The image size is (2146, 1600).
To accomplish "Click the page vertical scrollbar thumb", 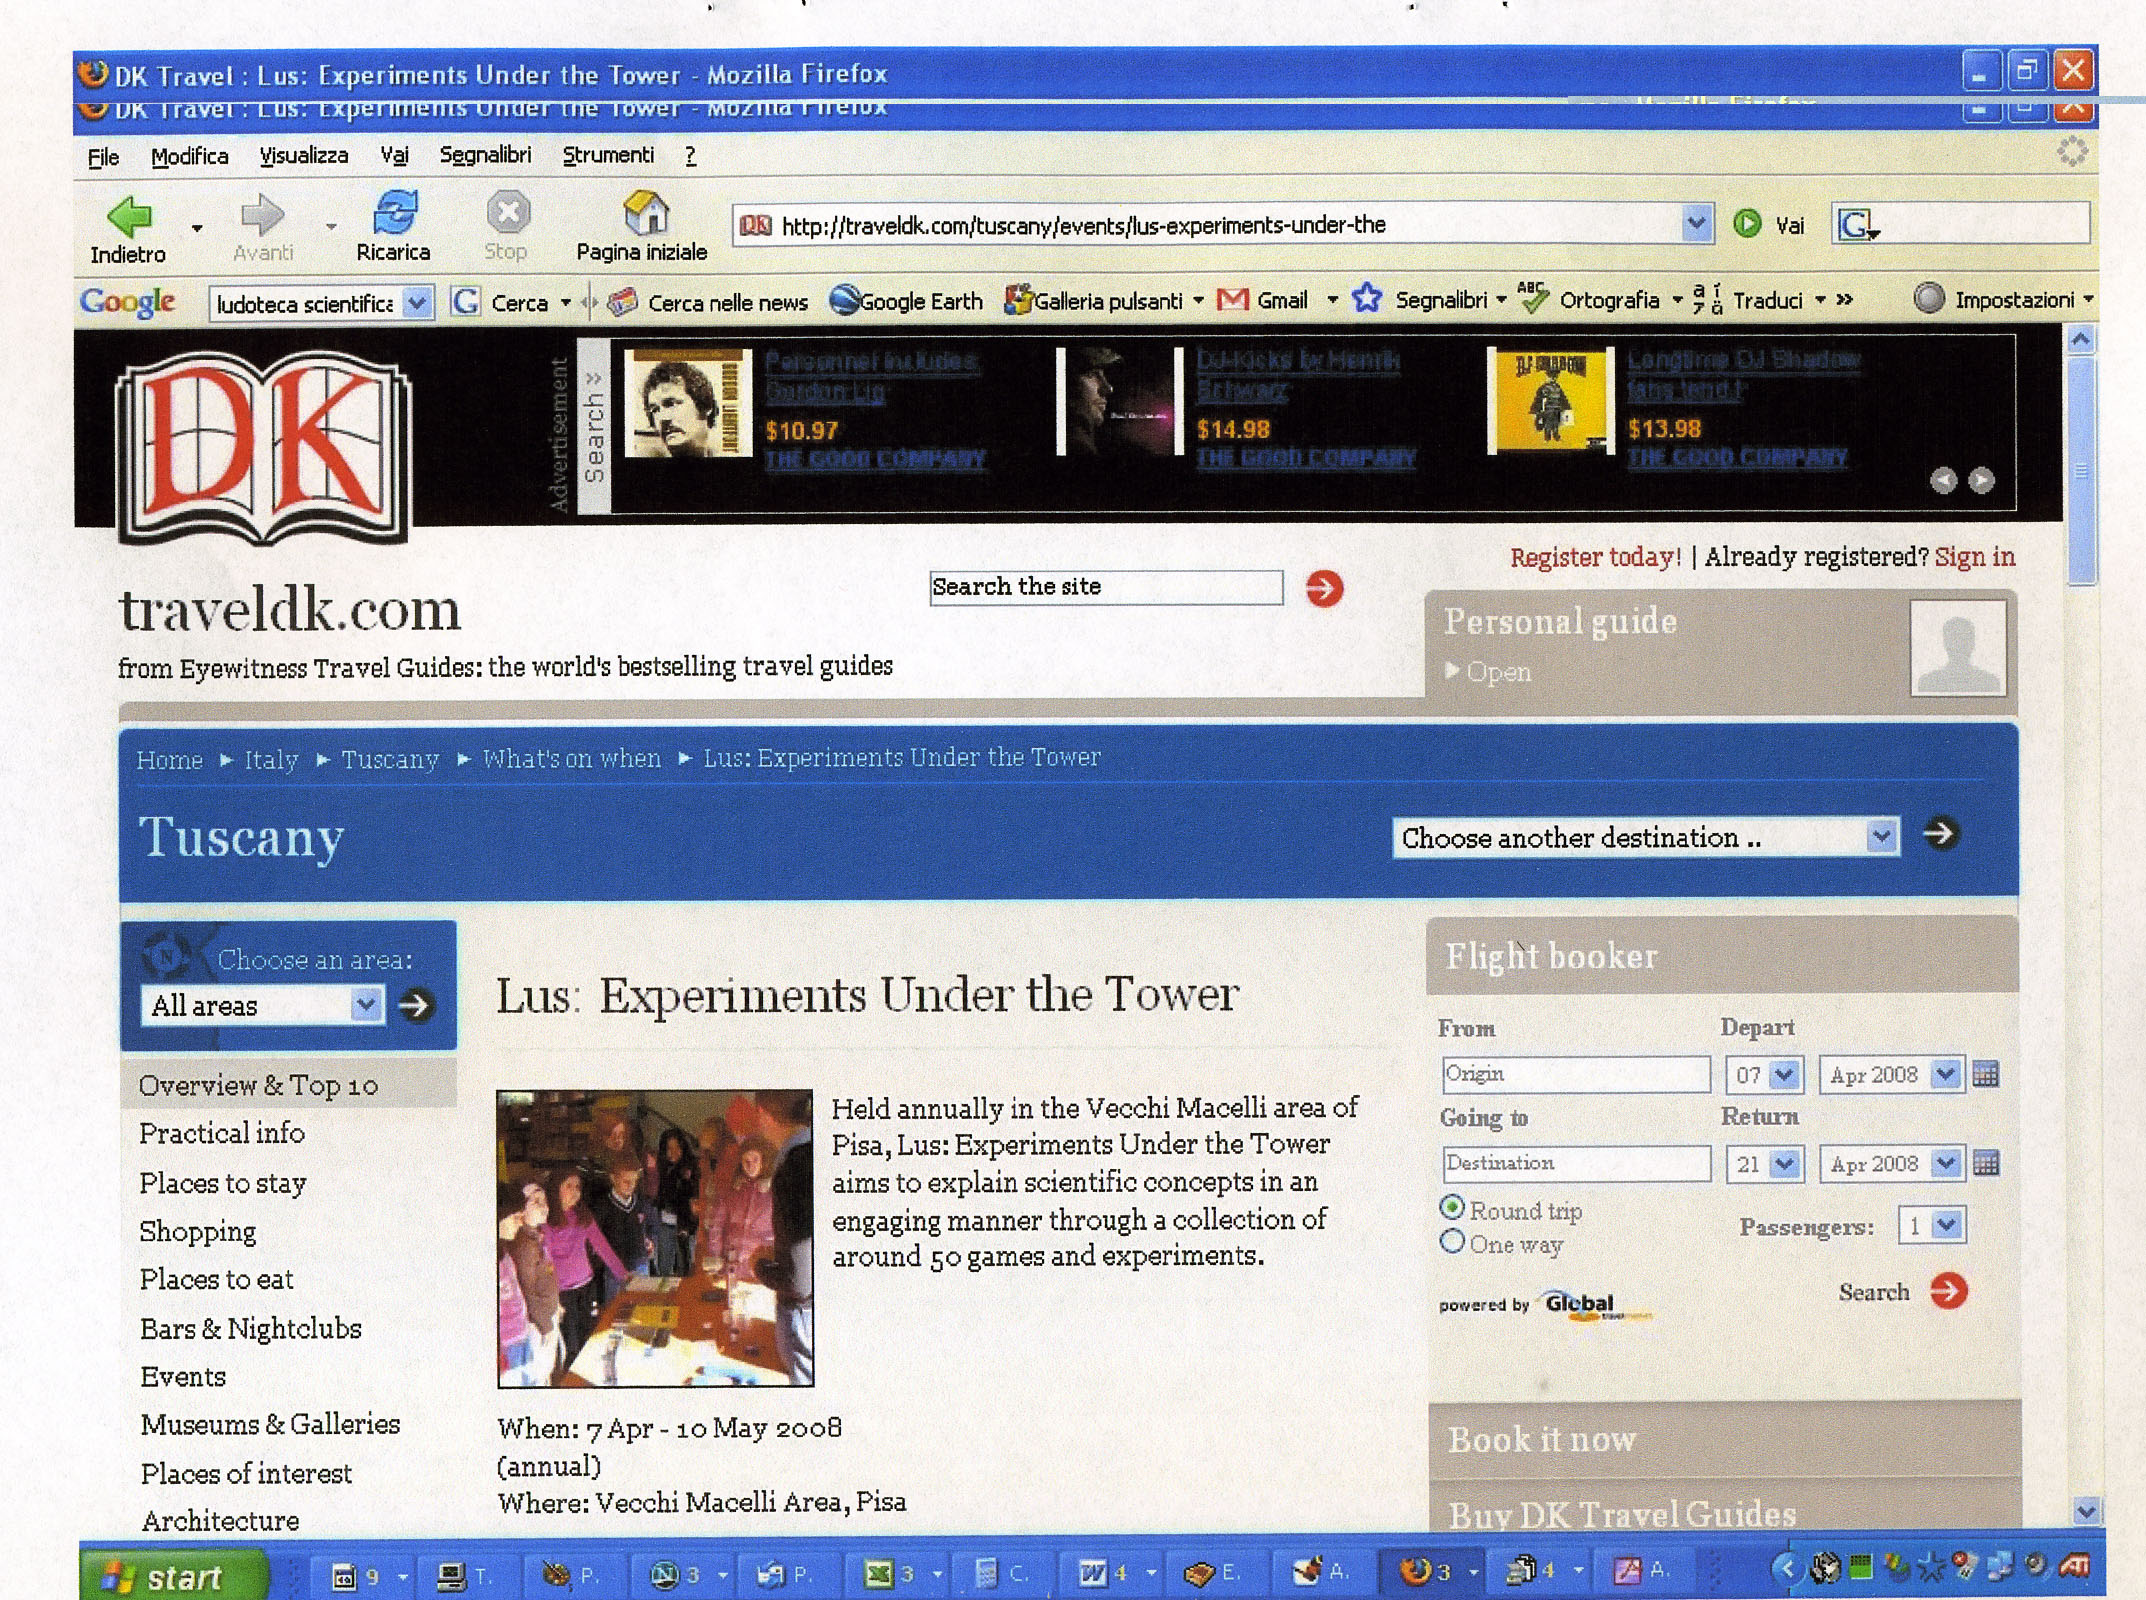I will (x=2081, y=470).
